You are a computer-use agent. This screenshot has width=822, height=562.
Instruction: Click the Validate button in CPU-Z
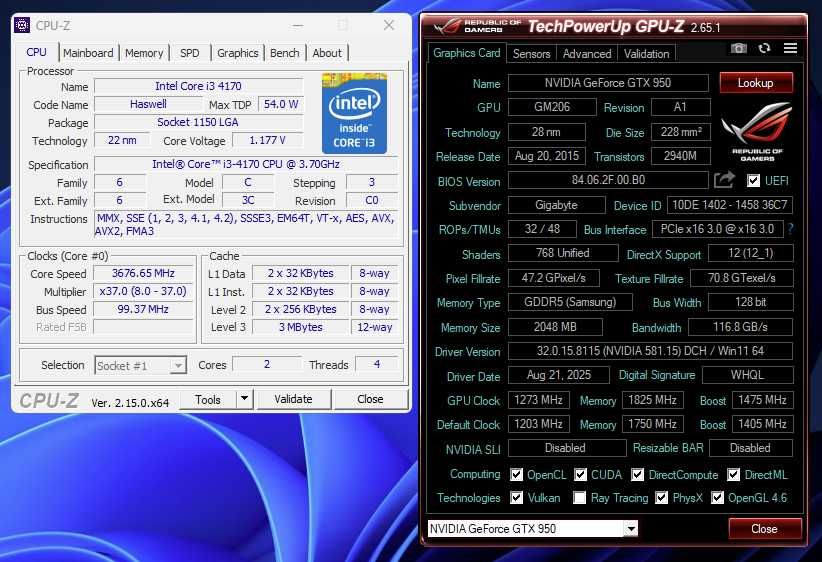(x=293, y=399)
